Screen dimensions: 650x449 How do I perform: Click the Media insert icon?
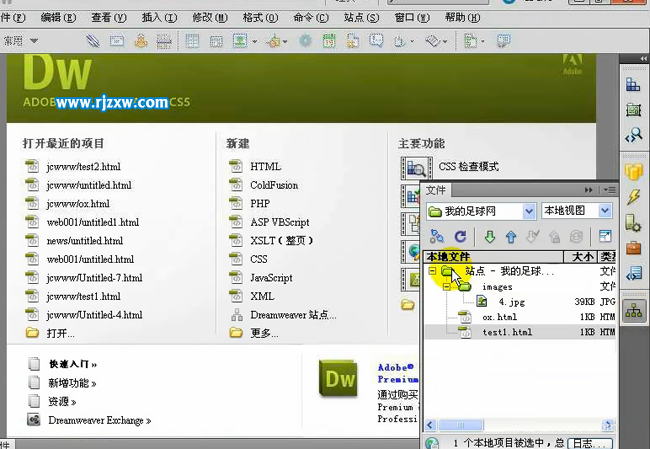(x=274, y=41)
